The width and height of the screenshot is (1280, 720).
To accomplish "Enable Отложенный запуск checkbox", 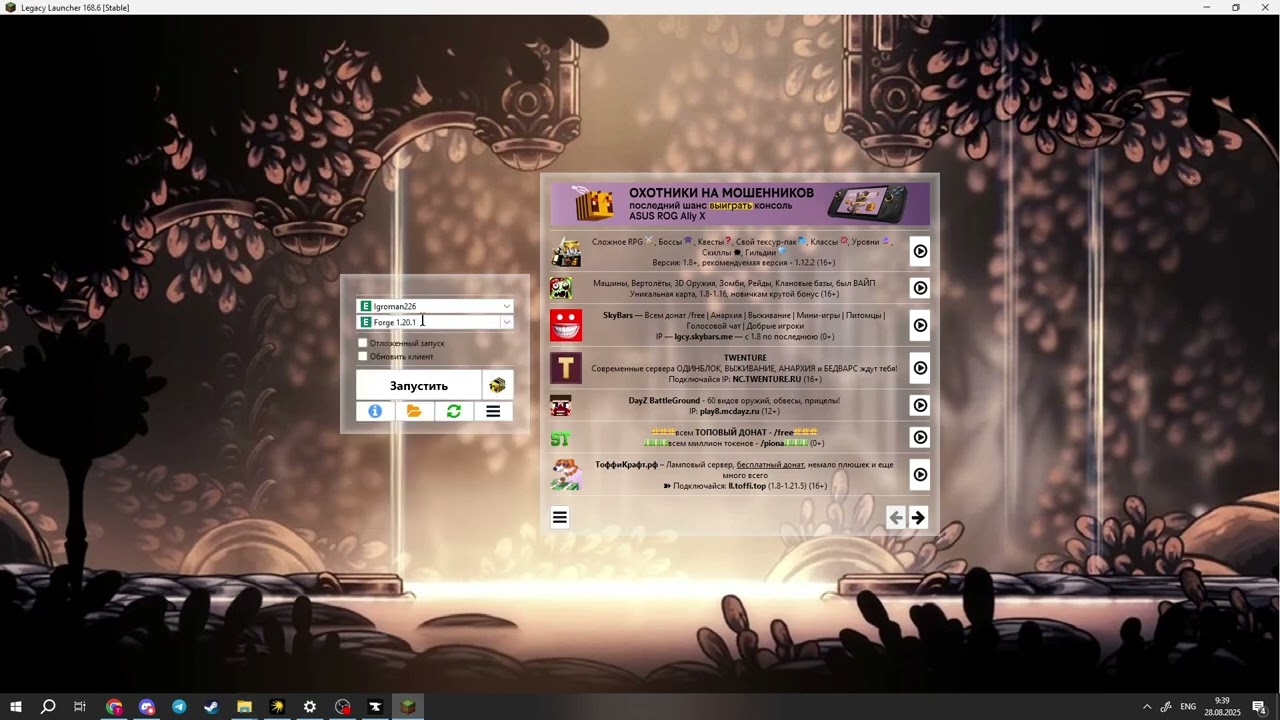I will [x=363, y=343].
